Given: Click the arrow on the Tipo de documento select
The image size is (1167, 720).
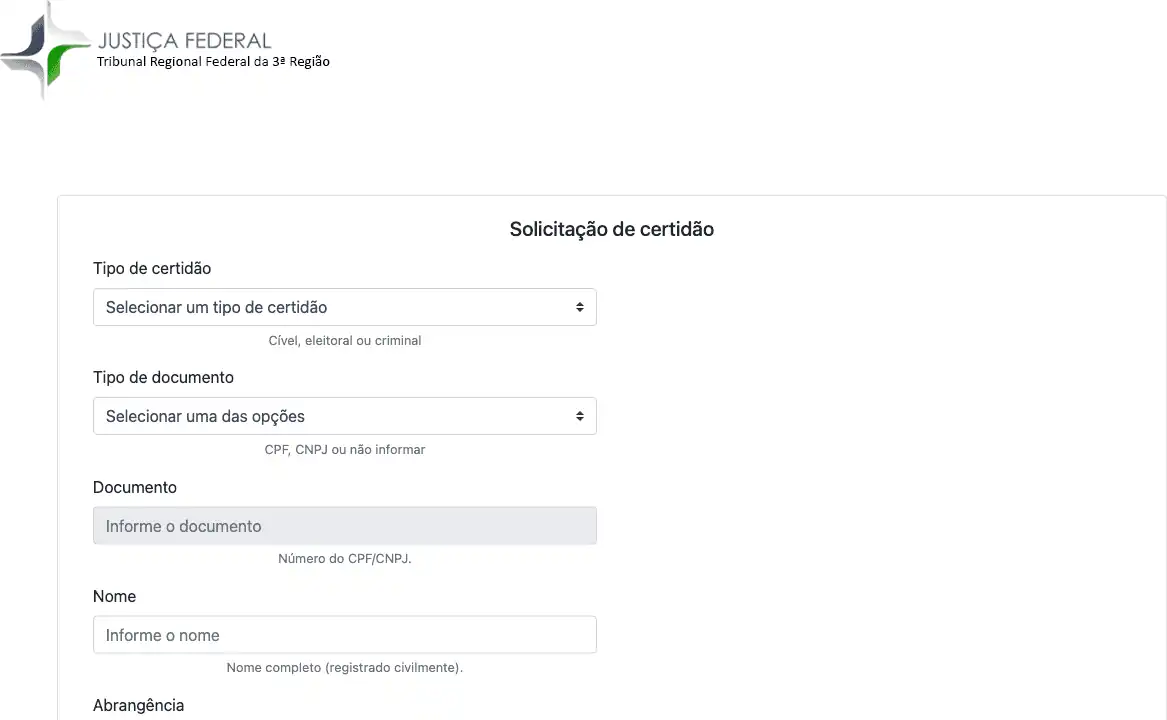Looking at the screenshot, I should tap(579, 417).
